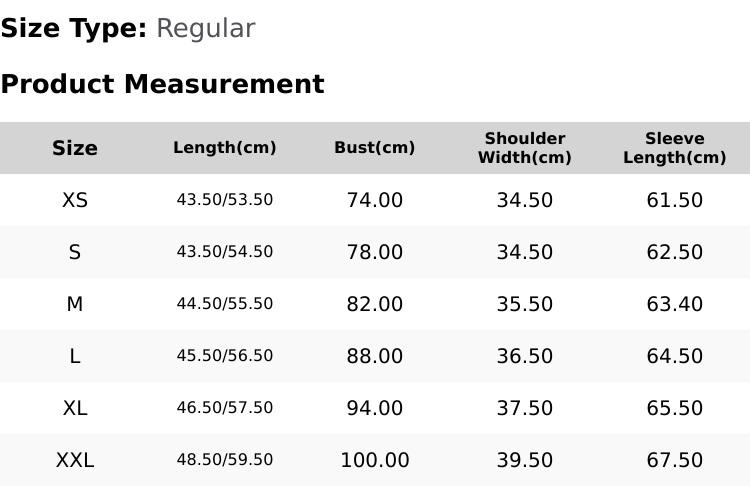Click the 37.50 shoulder width value
The width and height of the screenshot is (750, 486).
(x=525, y=408)
